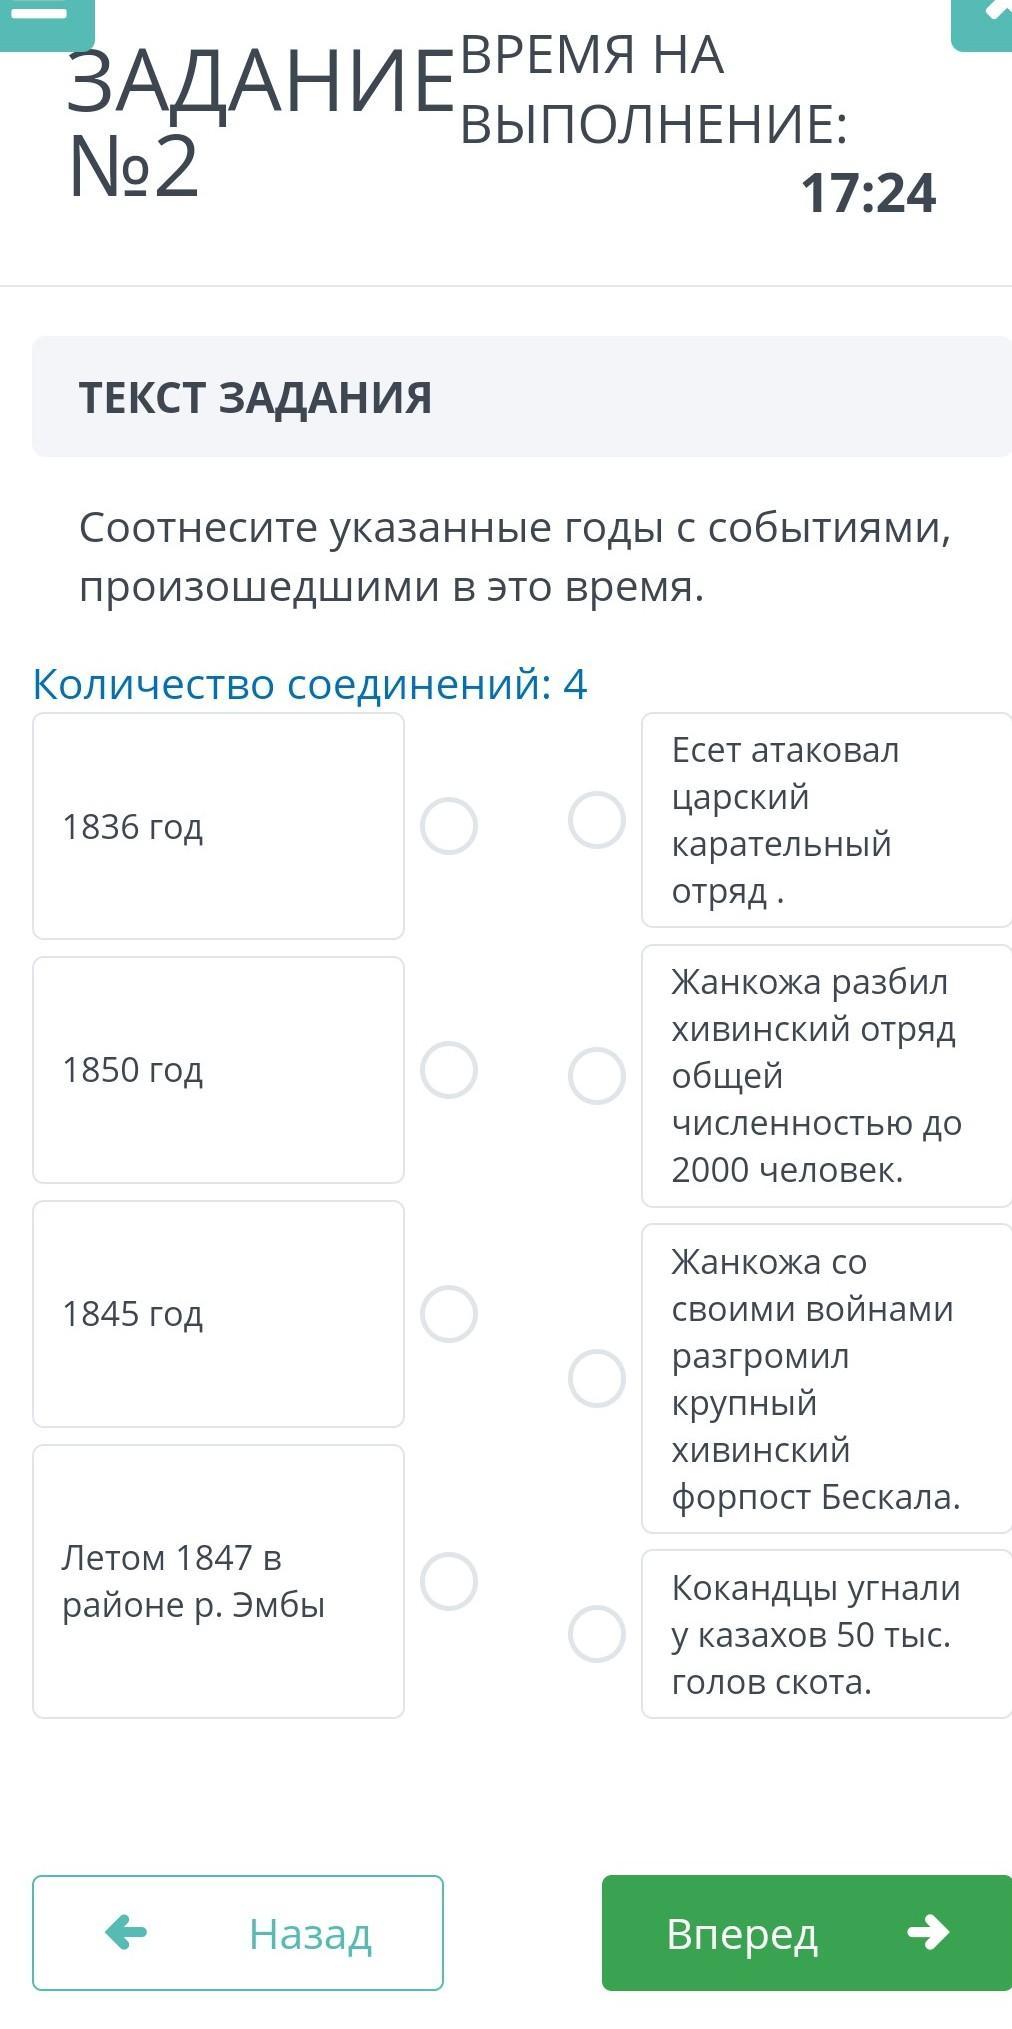1012x2029 pixels.
Task: Select circle beside форпост Бескала answer
Action: [597, 1378]
